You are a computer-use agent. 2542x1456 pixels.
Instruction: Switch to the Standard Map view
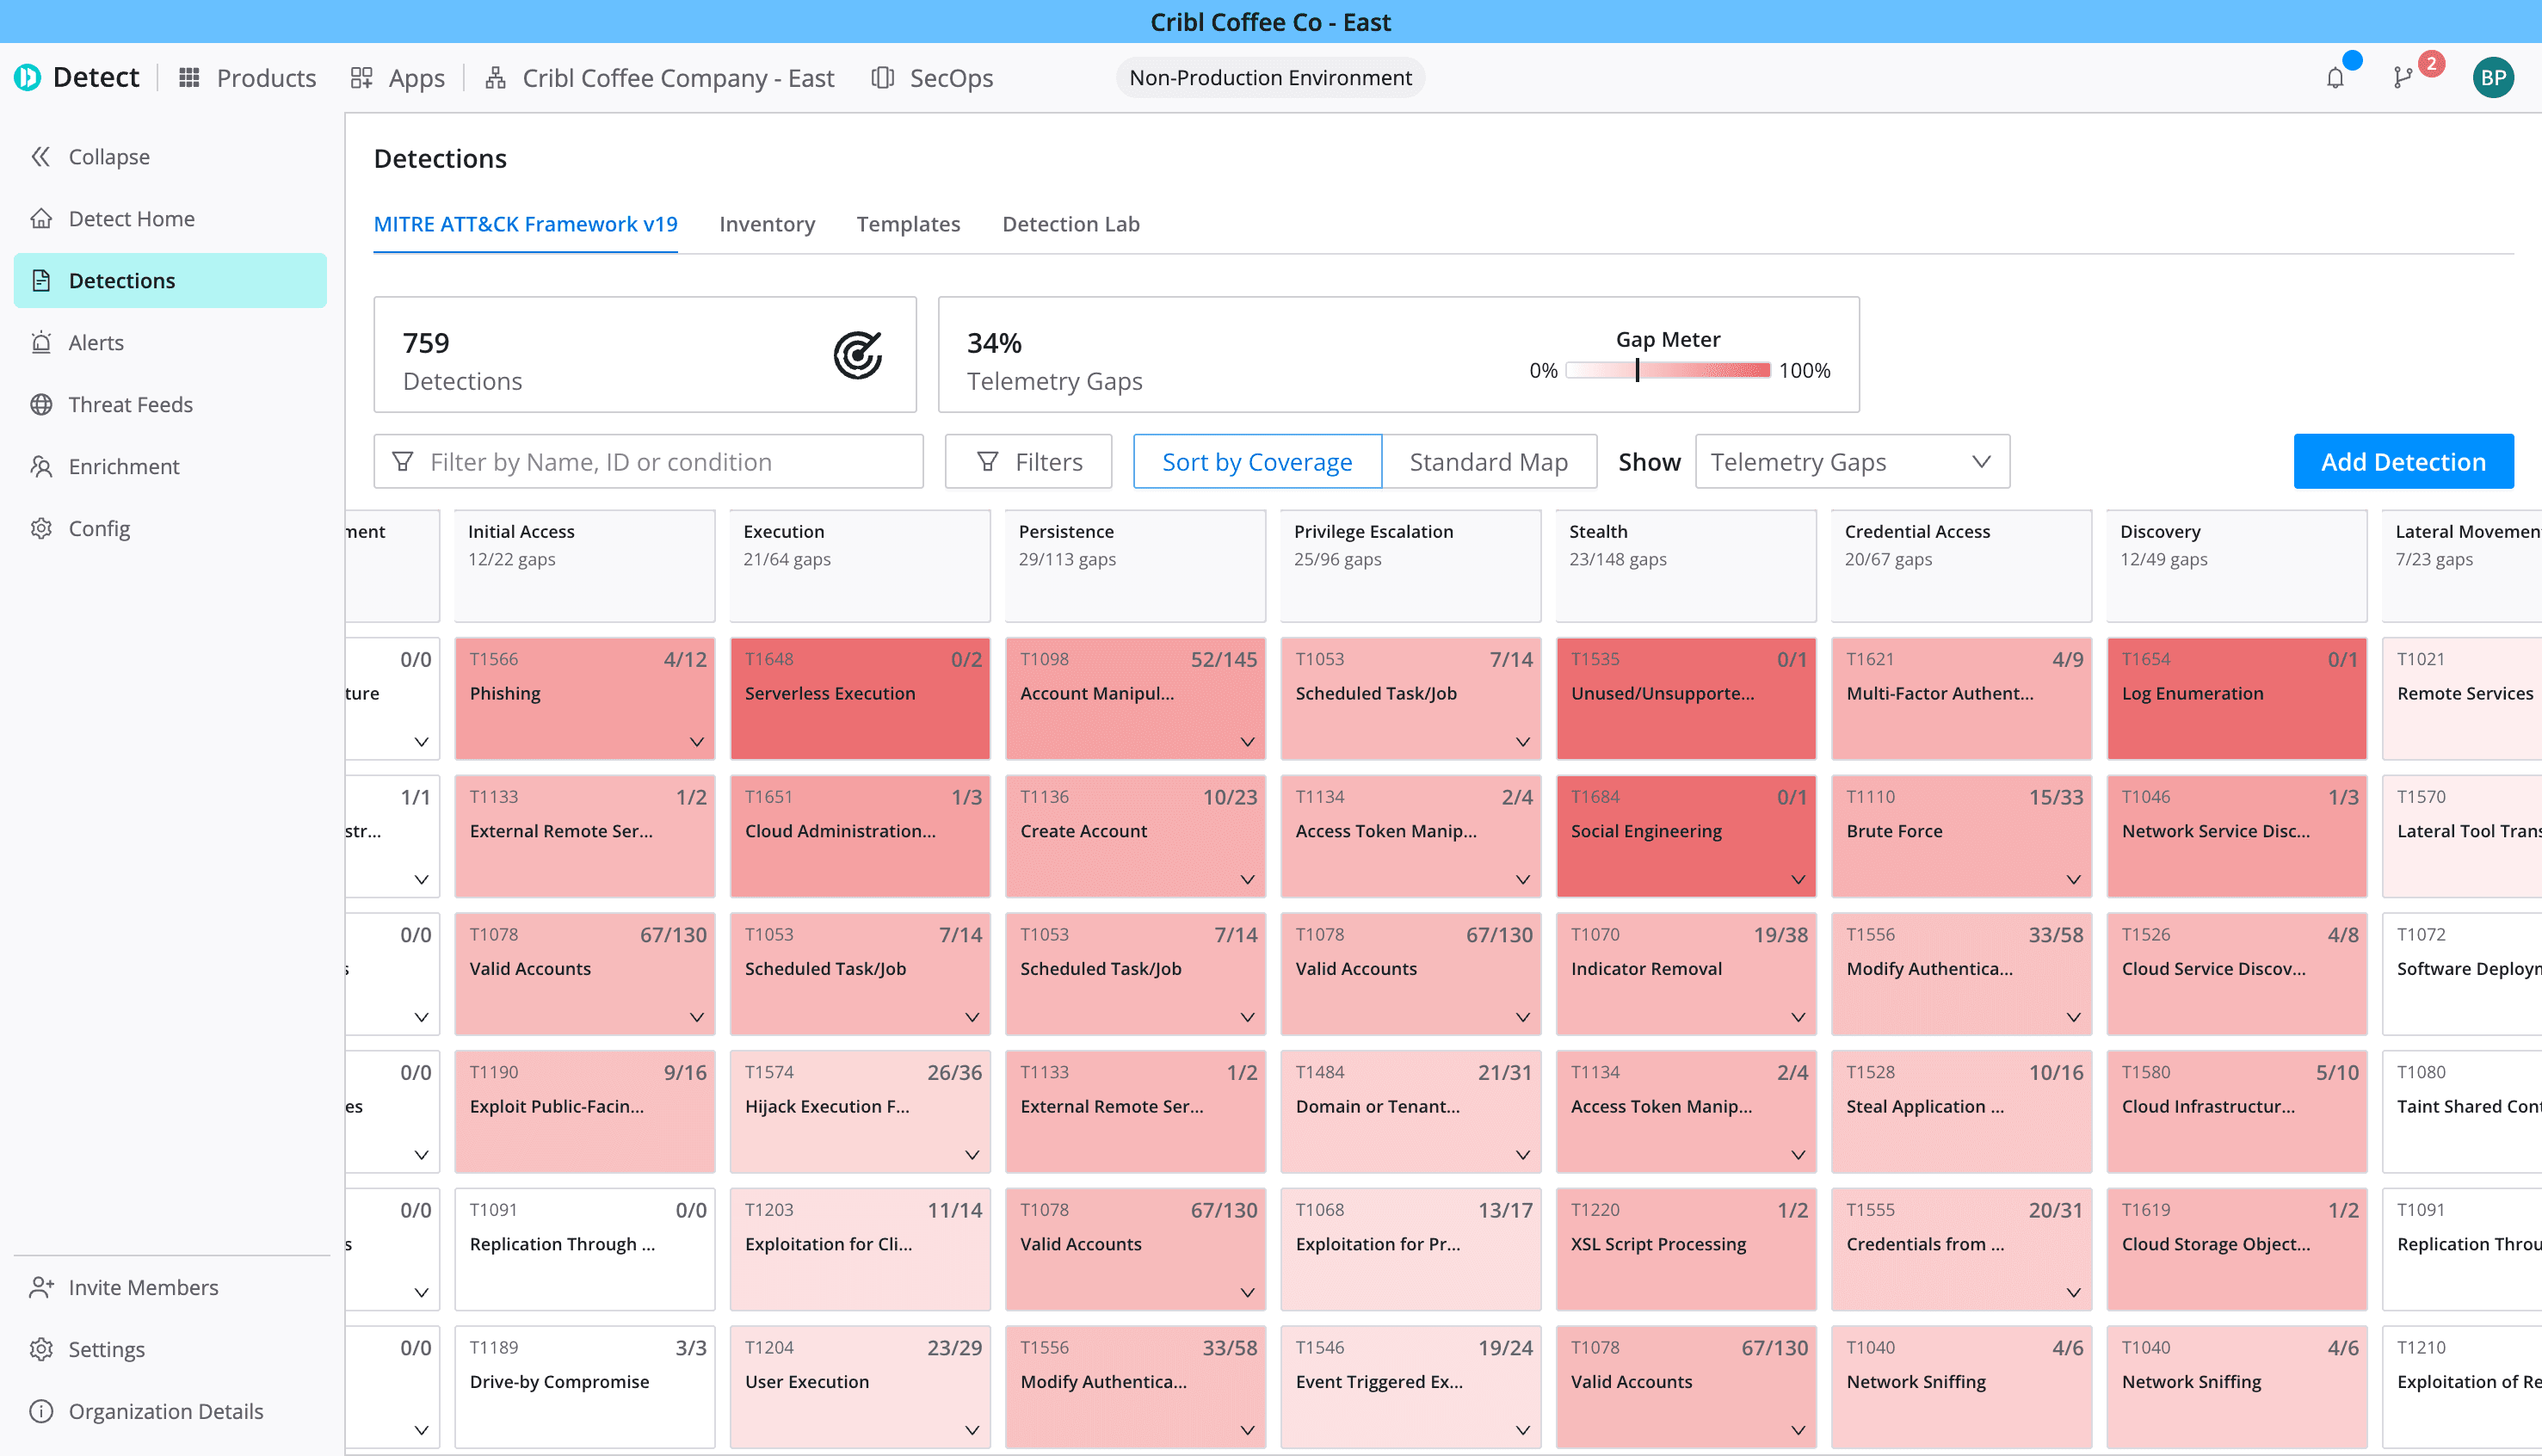point(1489,461)
